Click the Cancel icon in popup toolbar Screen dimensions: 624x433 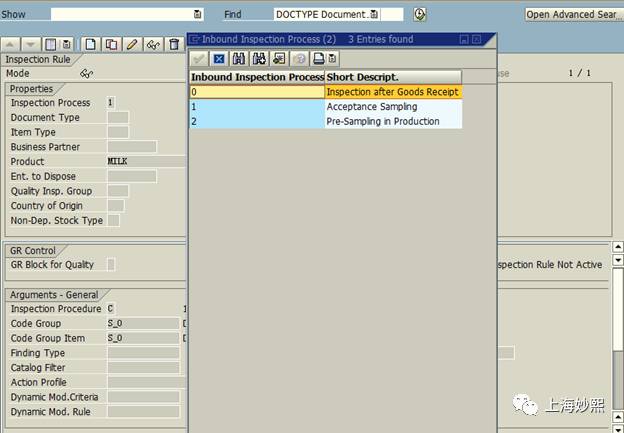coord(220,59)
